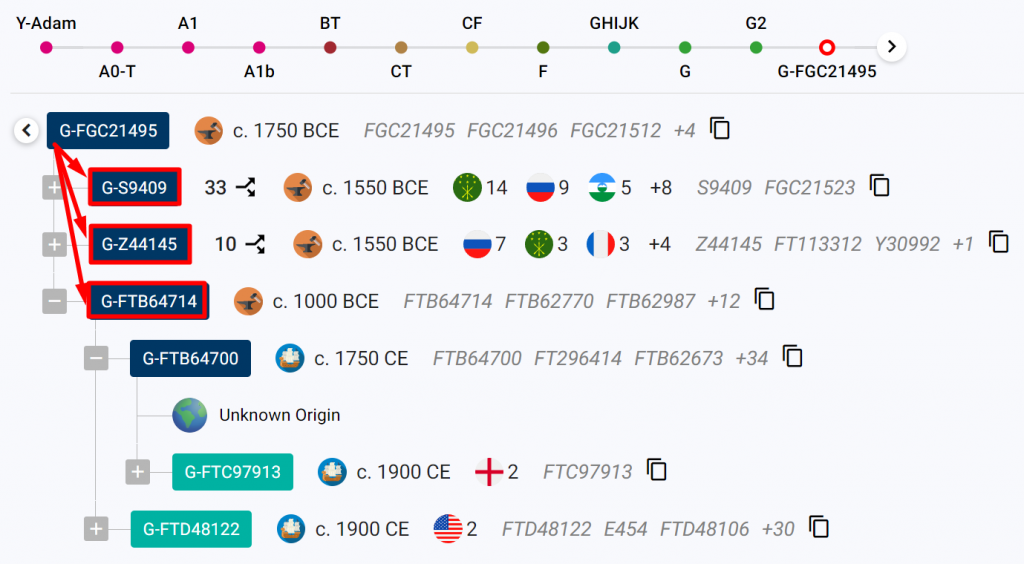Select the G-FTB64714 haplogroup label
Viewport: 1024px width, 564px height.
click(x=148, y=300)
